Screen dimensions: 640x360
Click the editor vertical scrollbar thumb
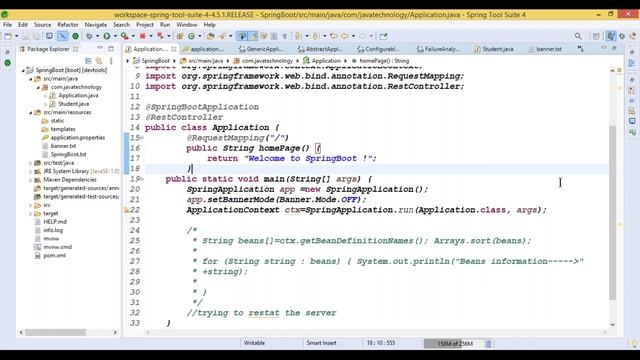point(612,212)
